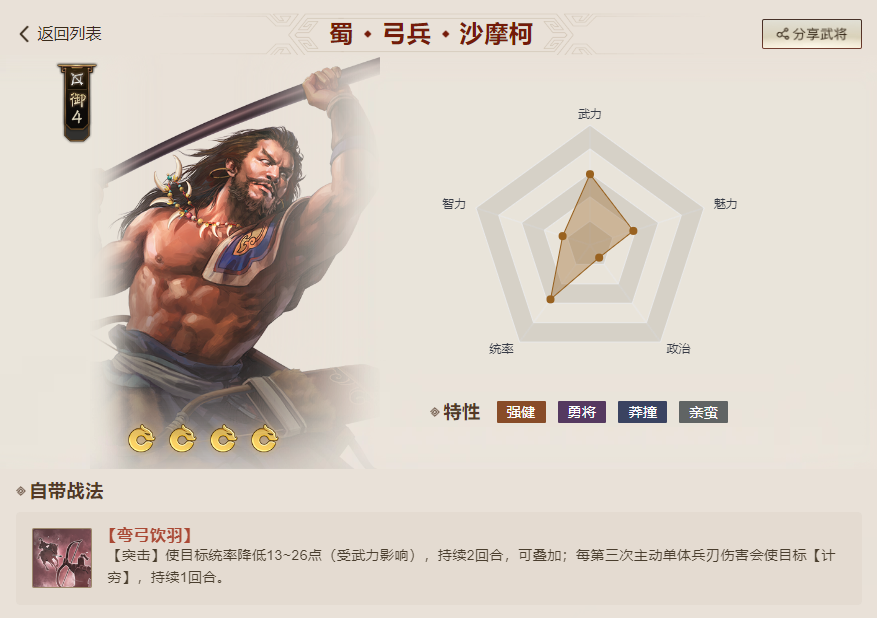Click the second golden dragon star icon

182,438
